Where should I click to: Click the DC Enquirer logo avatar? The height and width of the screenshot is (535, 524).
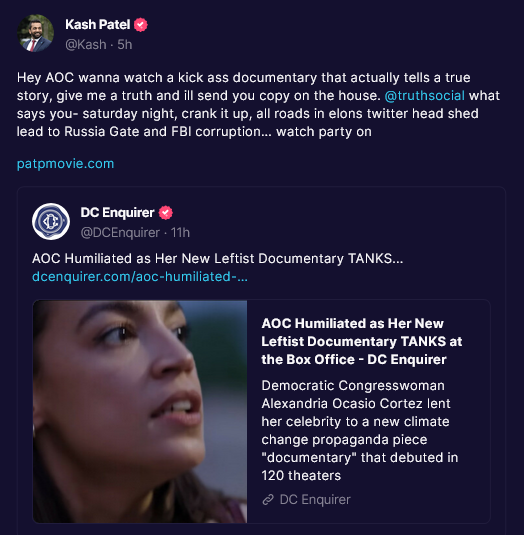click(51, 221)
